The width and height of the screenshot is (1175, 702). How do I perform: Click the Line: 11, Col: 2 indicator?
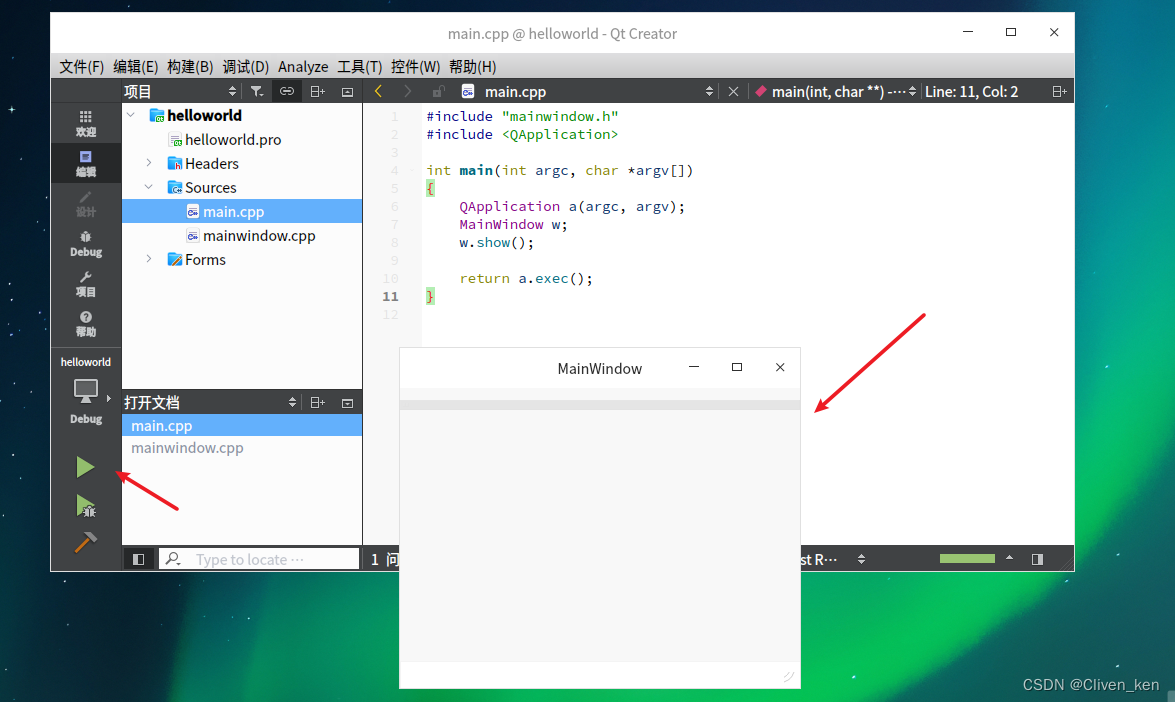[x=971, y=91]
